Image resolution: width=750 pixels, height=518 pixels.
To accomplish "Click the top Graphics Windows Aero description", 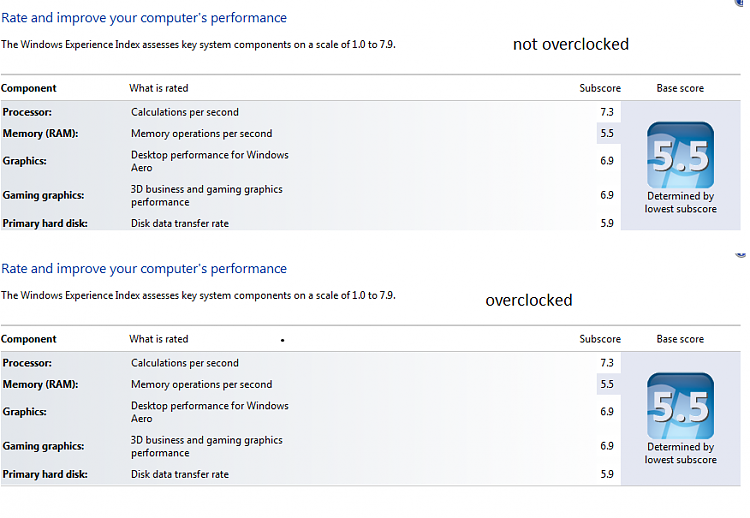I will pos(210,161).
